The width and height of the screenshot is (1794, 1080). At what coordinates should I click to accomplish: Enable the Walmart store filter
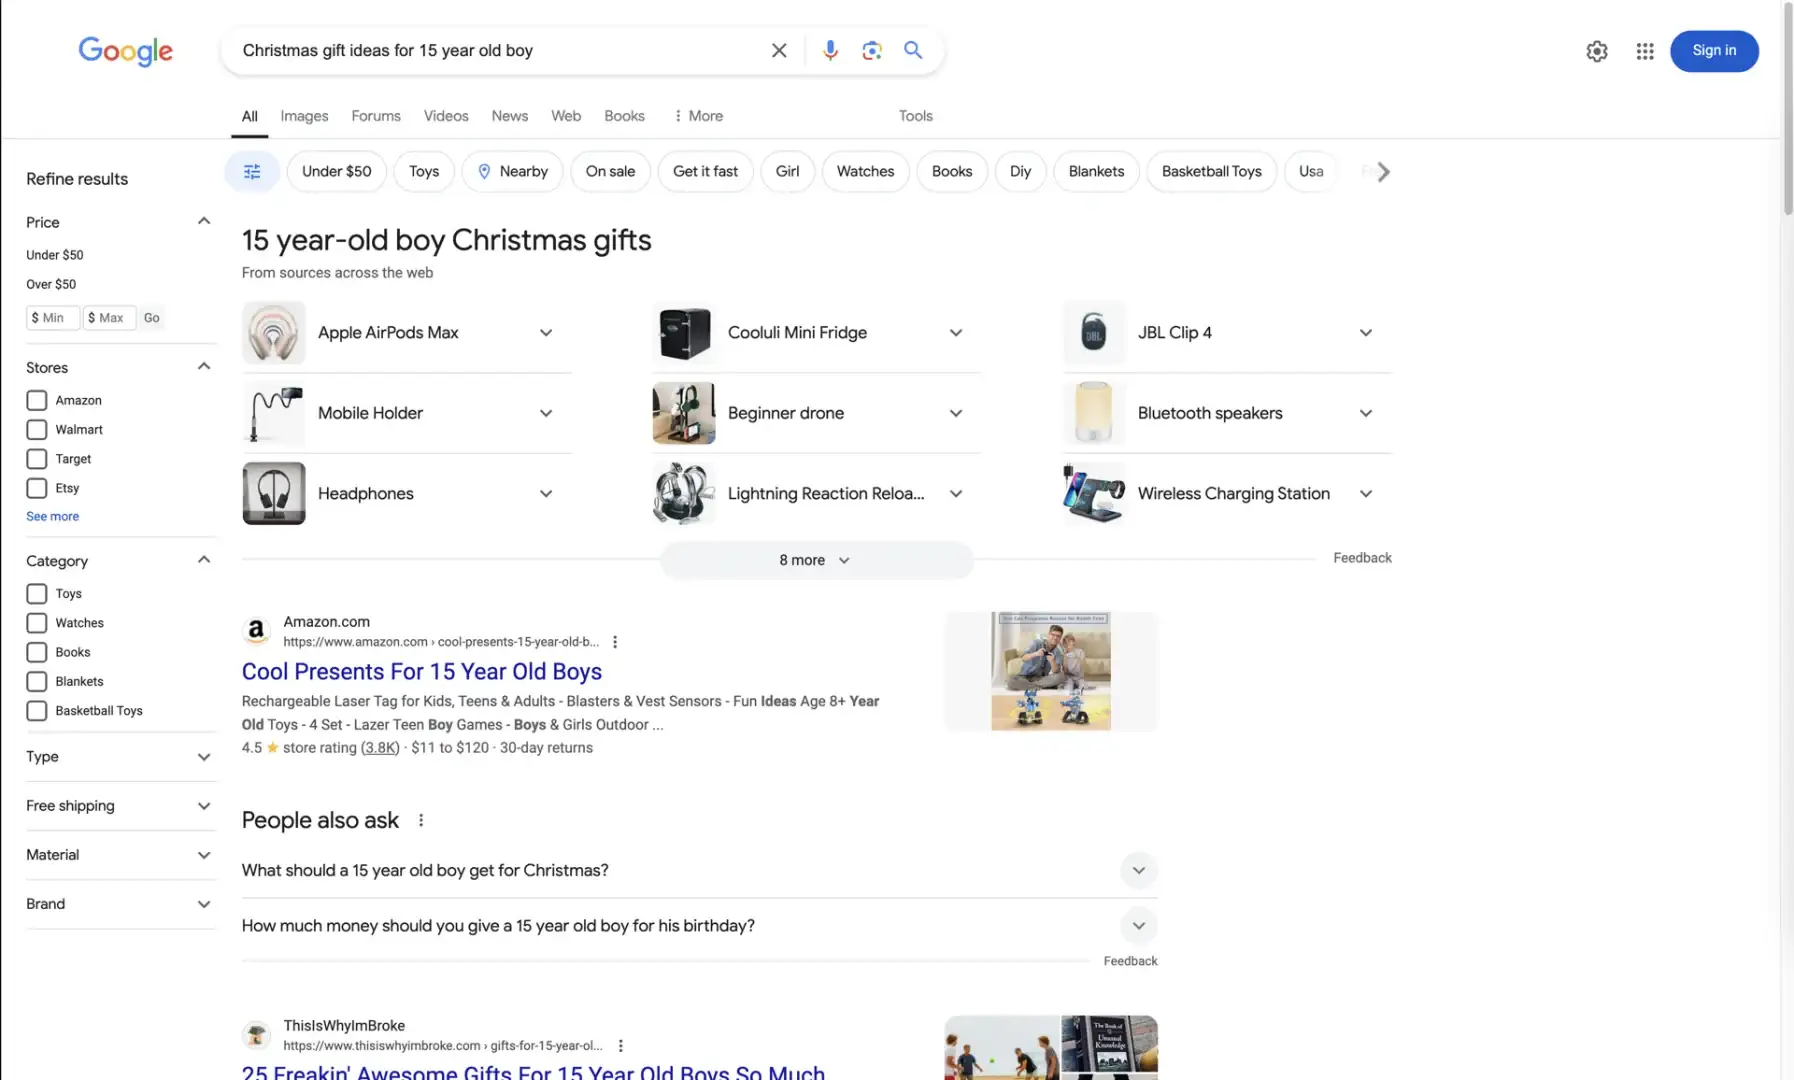coord(36,429)
